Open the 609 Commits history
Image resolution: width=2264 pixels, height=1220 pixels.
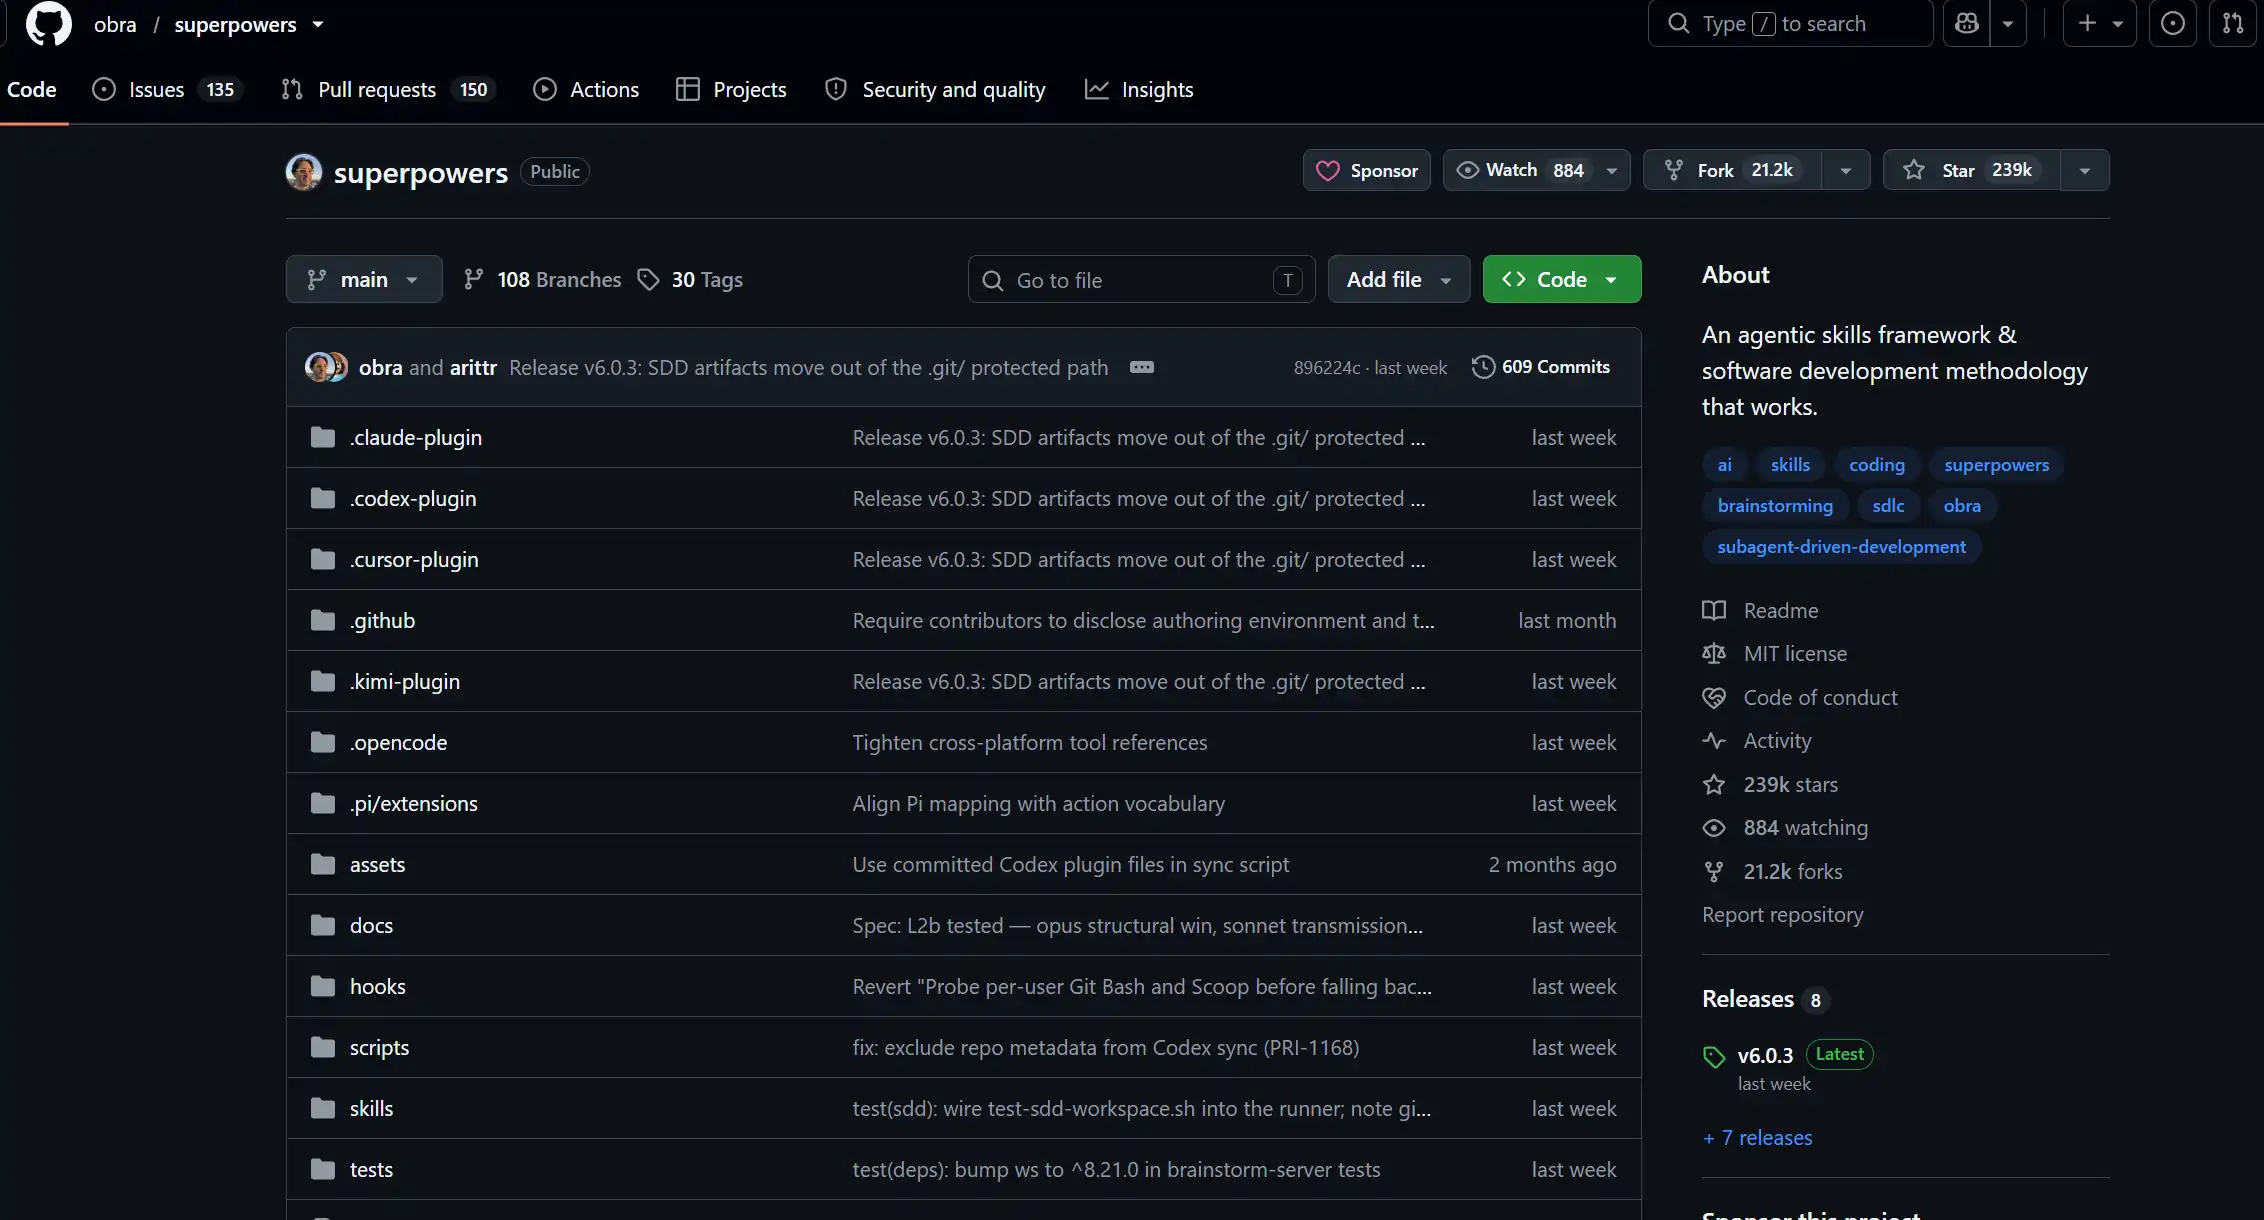[x=1541, y=367]
